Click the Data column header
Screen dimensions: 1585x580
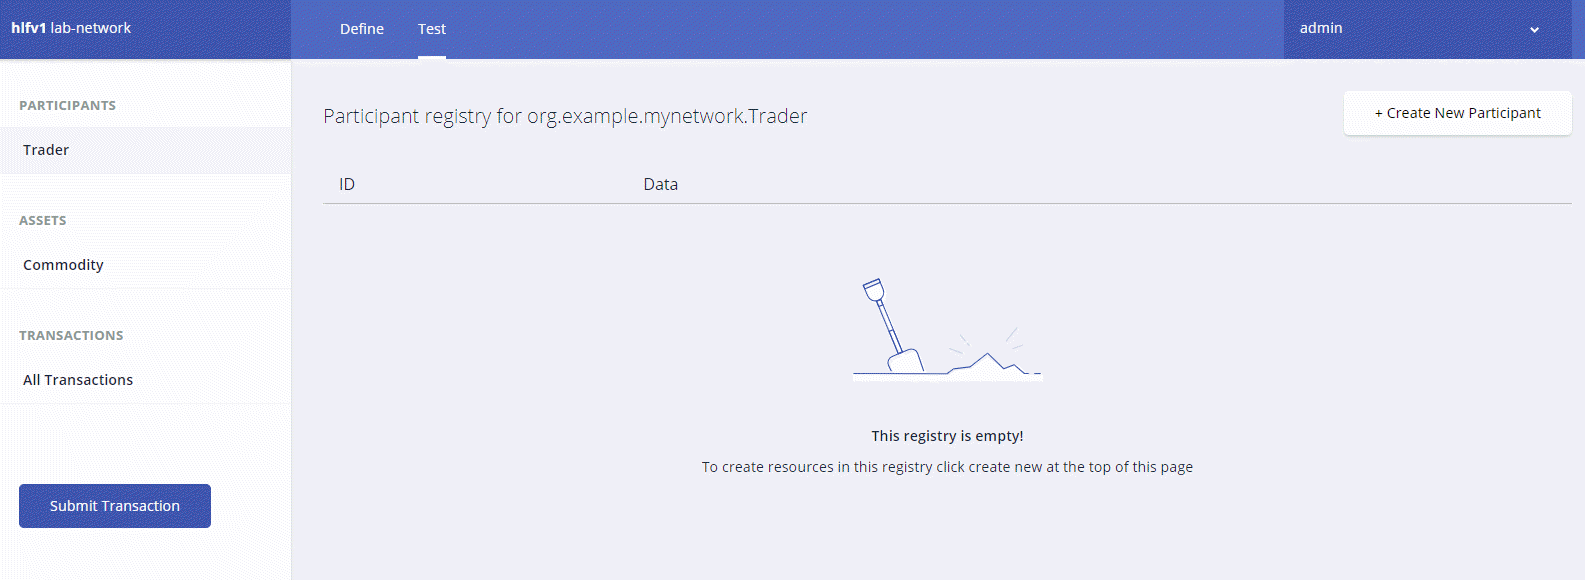[660, 184]
